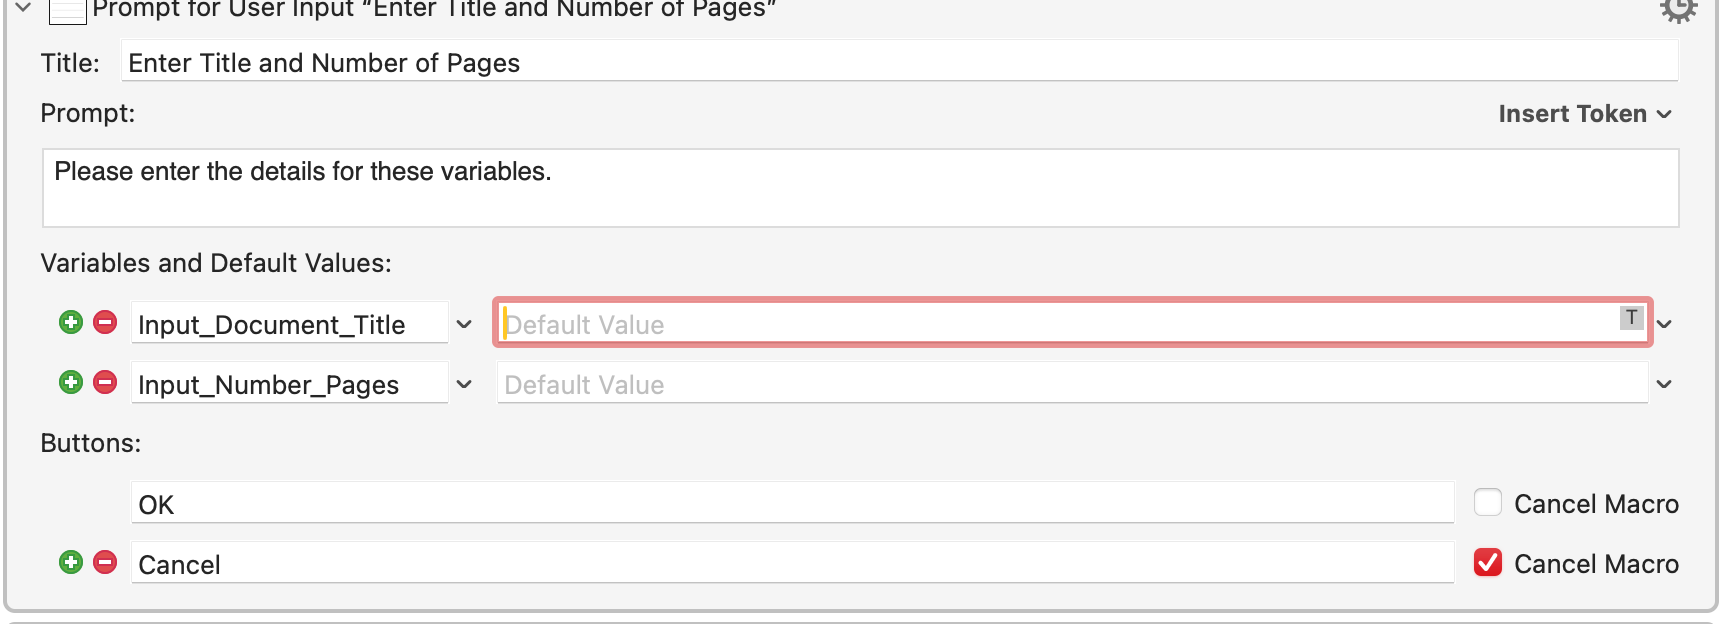Click into the Prompt text area
This screenshot has width=1728, height=624.
tap(860, 188)
